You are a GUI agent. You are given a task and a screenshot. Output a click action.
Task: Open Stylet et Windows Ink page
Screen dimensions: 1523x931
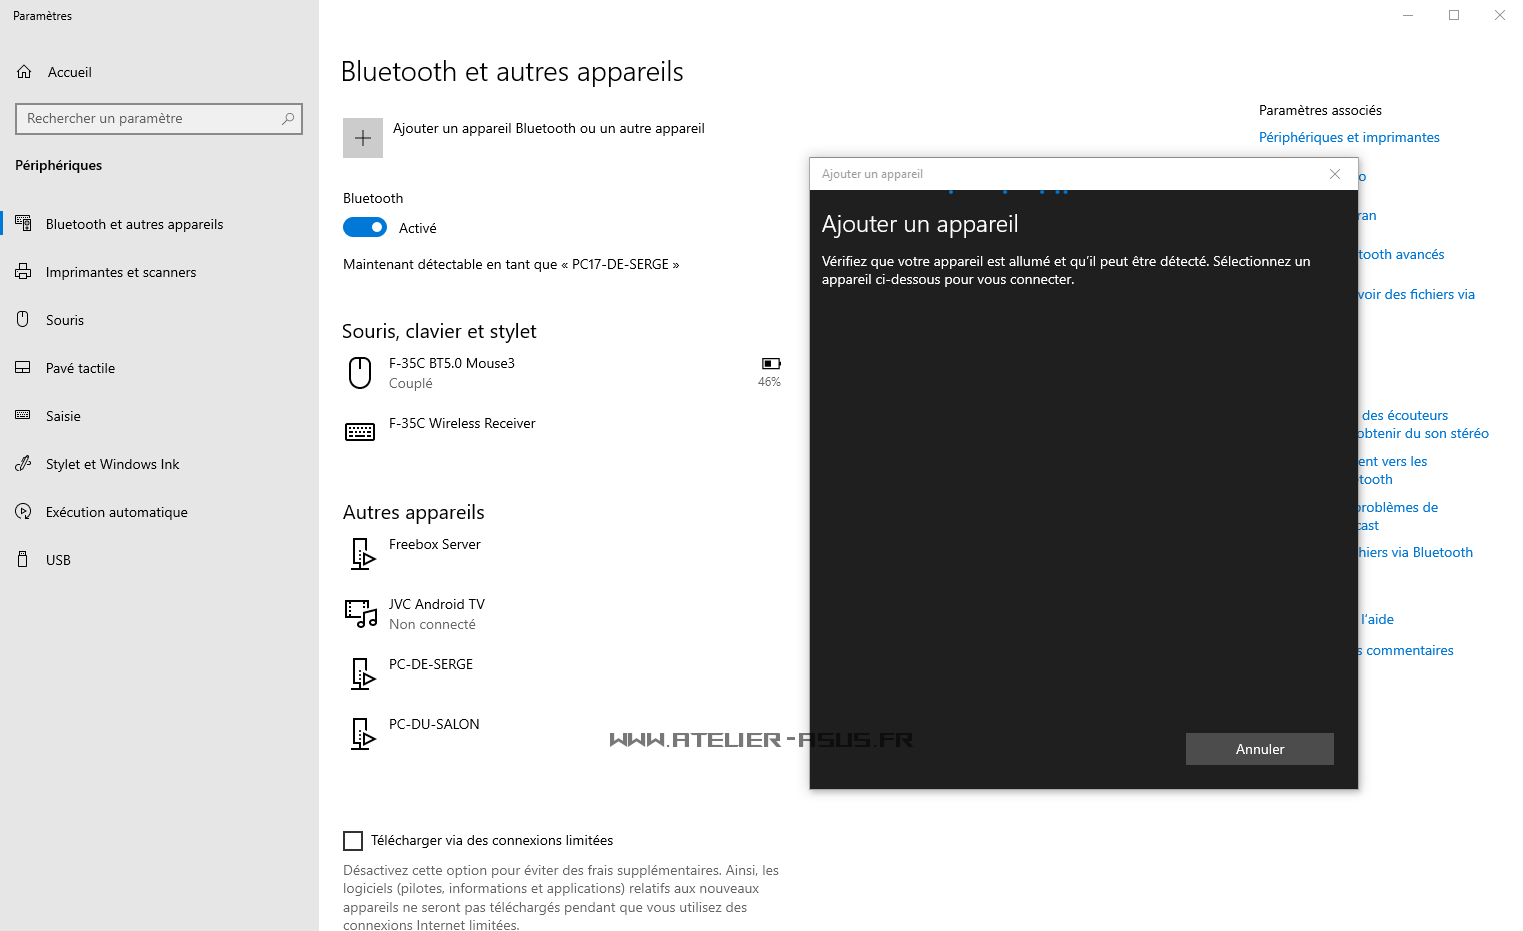112,464
